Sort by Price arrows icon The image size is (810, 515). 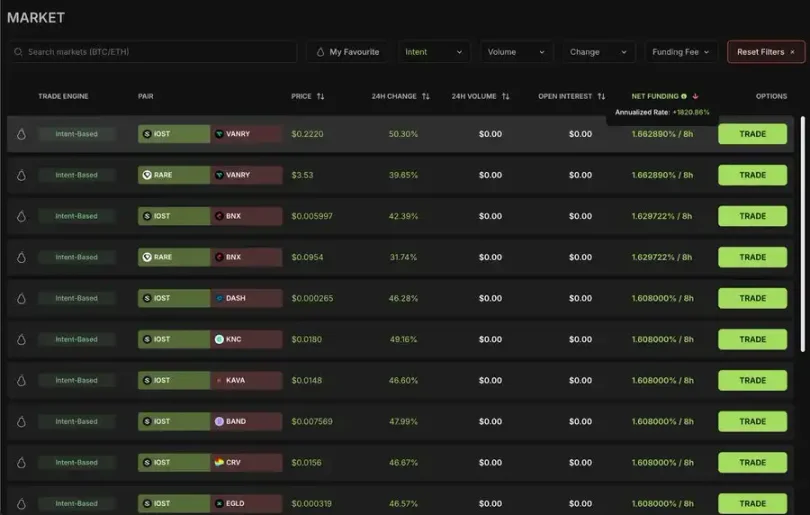coord(320,96)
